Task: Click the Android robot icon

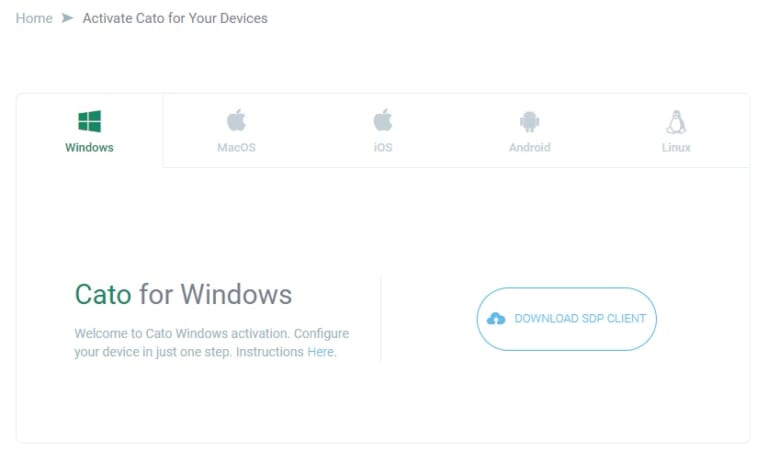Action: click(529, 122)
